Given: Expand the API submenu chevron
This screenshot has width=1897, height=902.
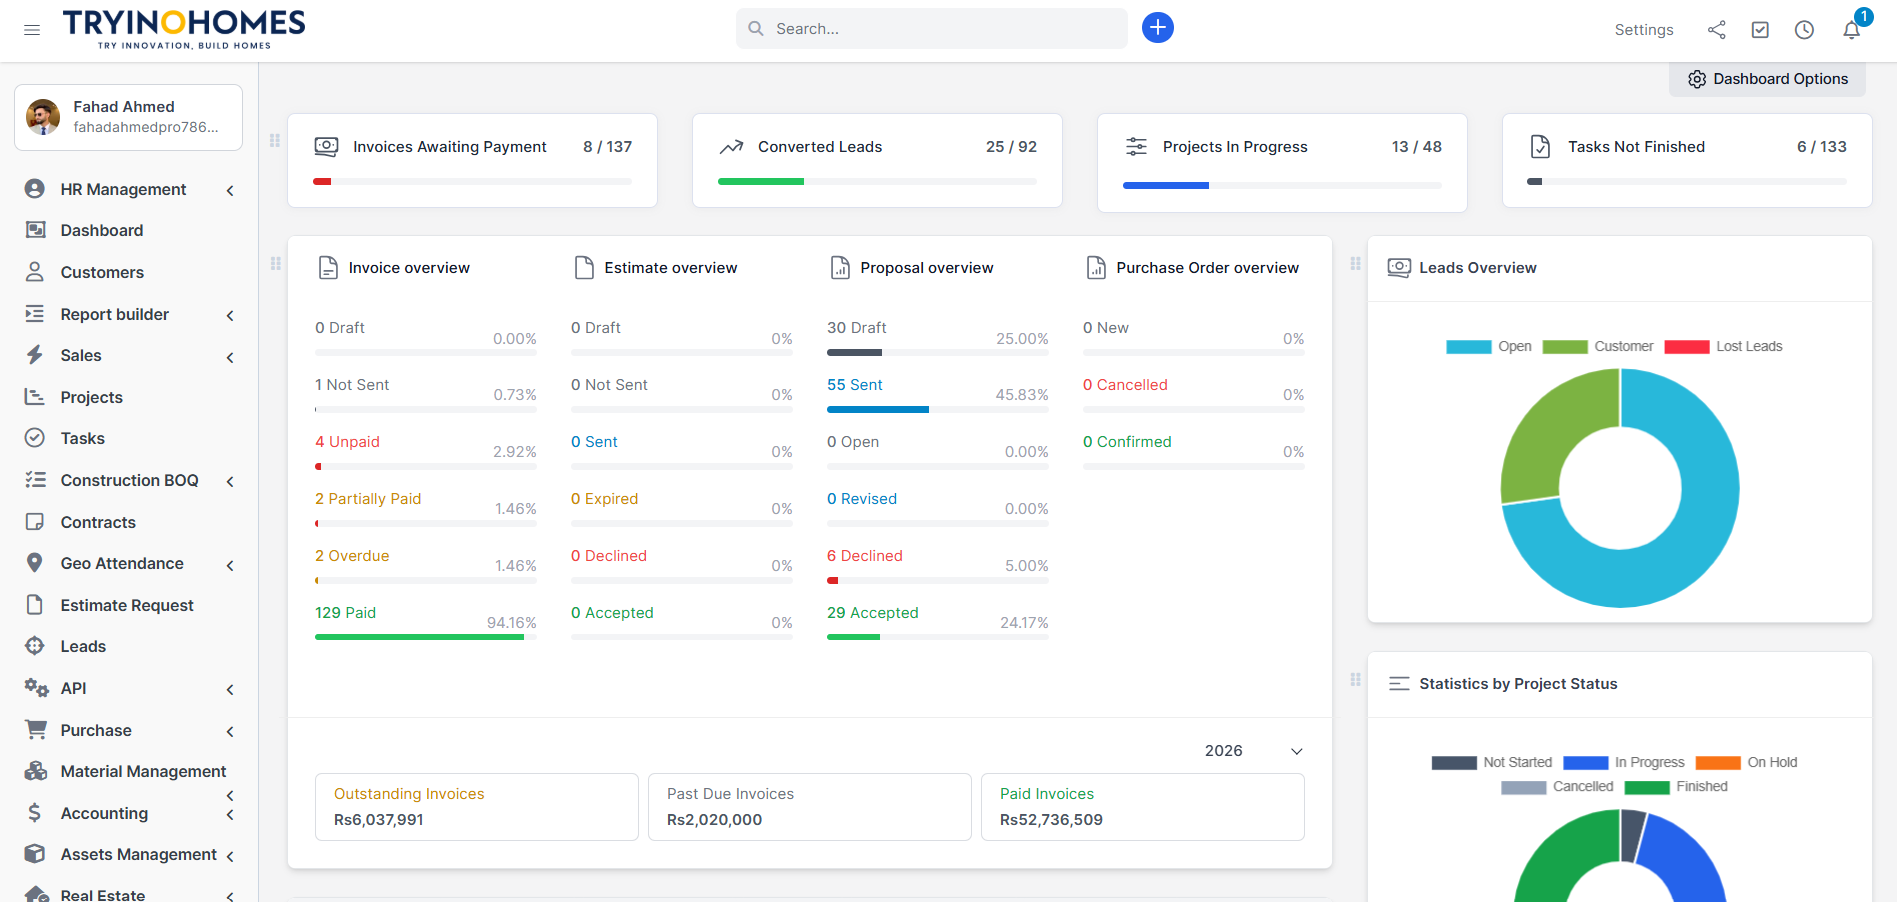Looking at the screenshot, I should click(x=230, y=690).
